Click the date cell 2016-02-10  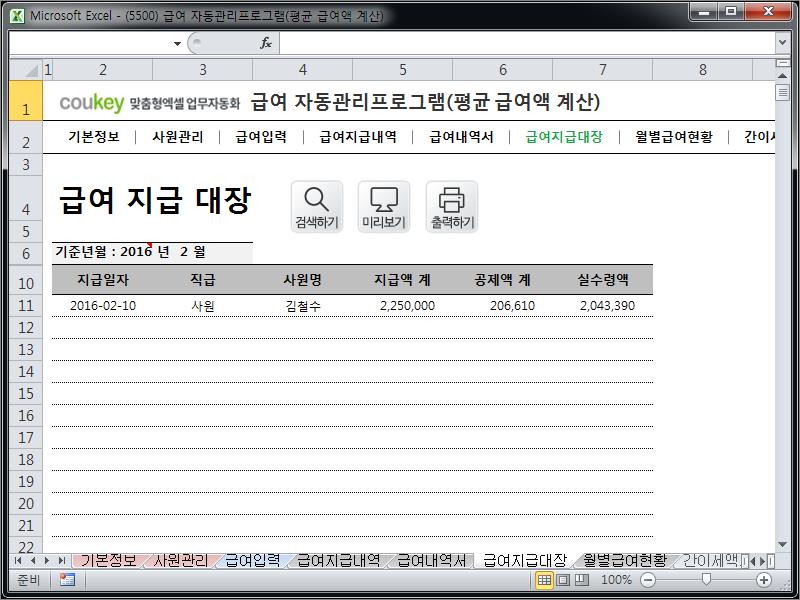pos(103,306)
